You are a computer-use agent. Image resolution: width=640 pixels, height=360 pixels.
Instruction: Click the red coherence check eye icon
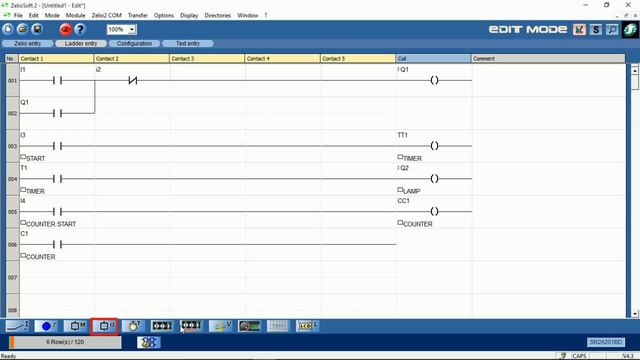tap(65, 29)
